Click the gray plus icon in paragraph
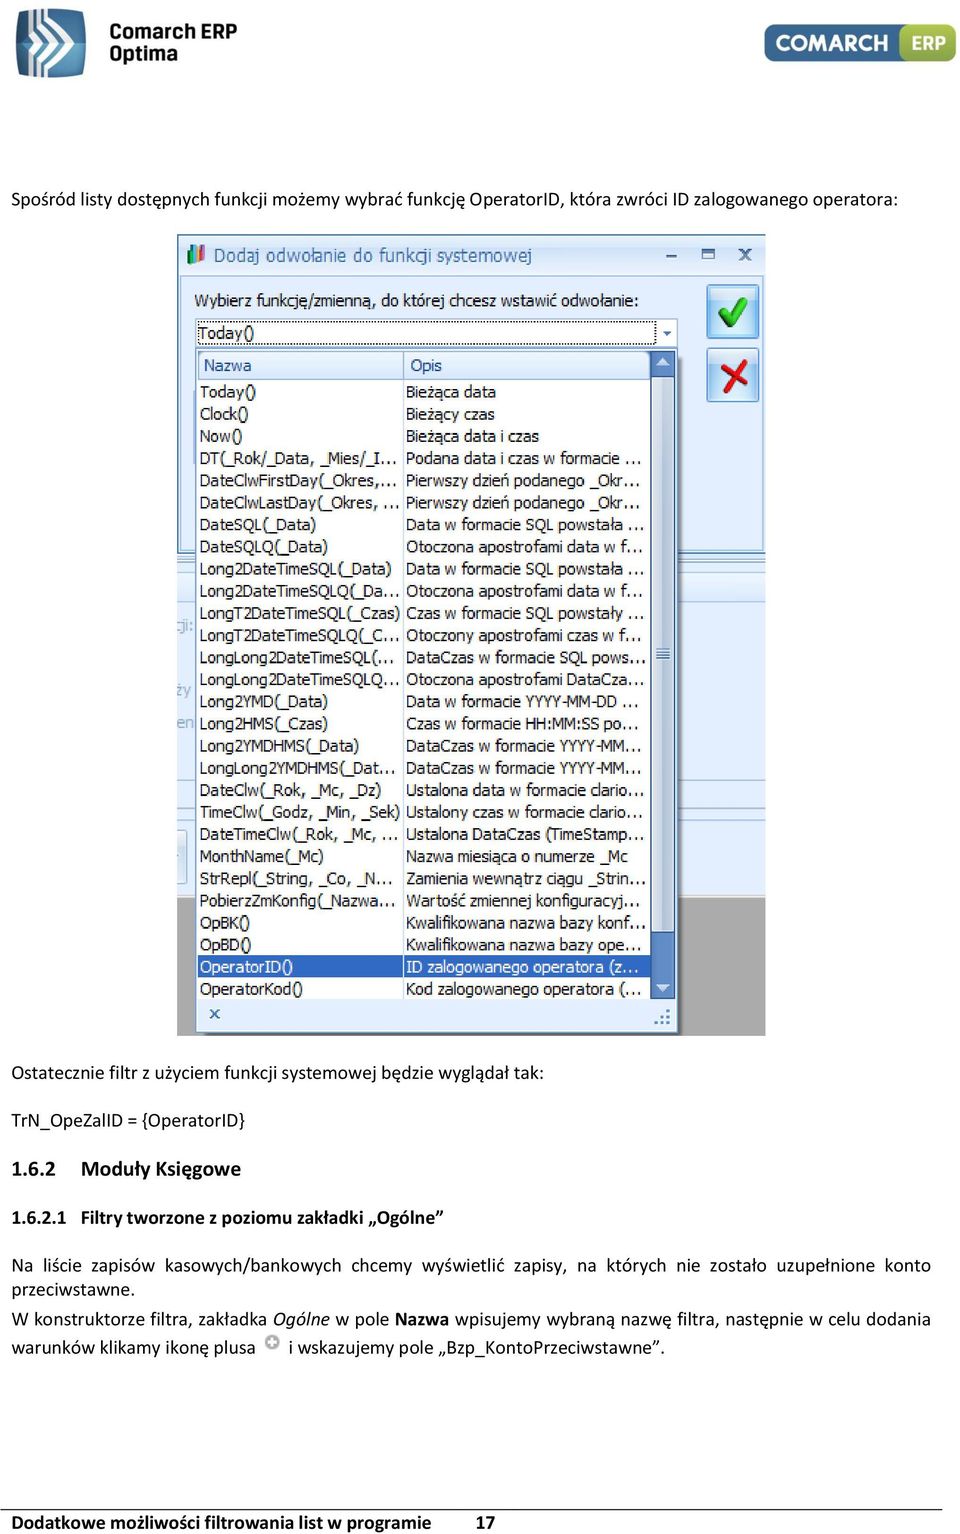 pyautogui.click(x=272, y=1343)
